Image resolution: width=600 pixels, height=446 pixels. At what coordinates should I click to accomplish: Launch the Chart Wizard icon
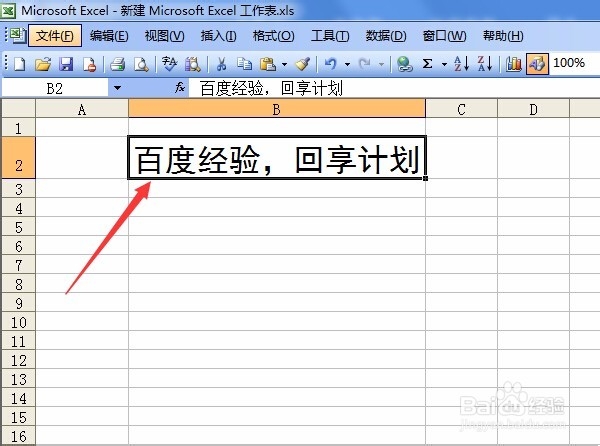click(x=513, y=63)
